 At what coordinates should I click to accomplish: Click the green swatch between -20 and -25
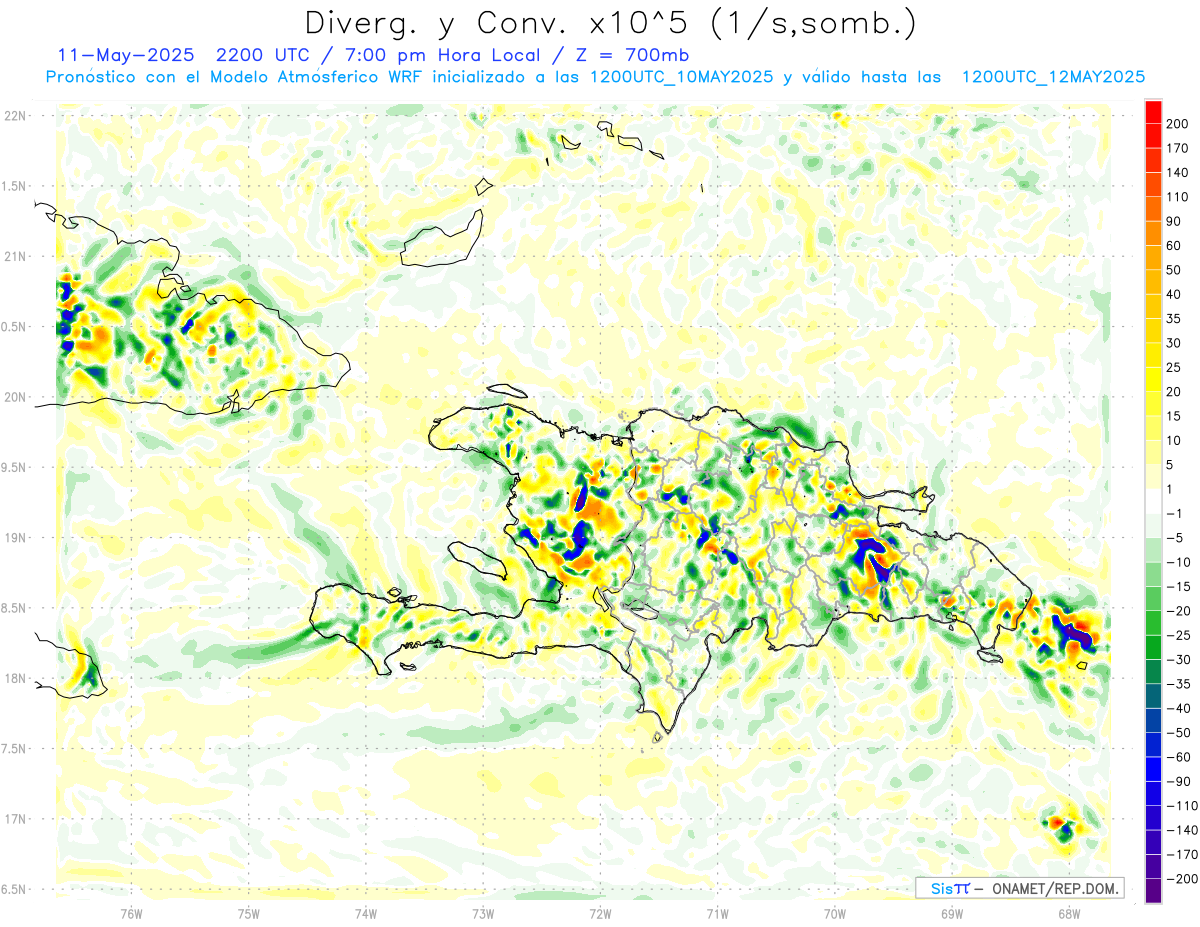1153,623
